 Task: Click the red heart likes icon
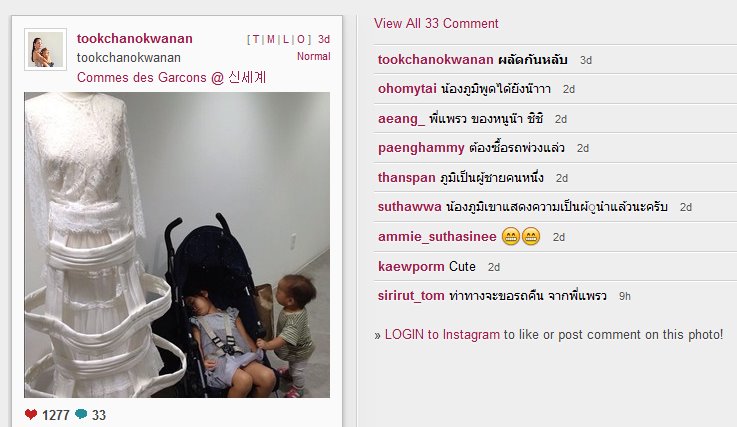(31, 414)
